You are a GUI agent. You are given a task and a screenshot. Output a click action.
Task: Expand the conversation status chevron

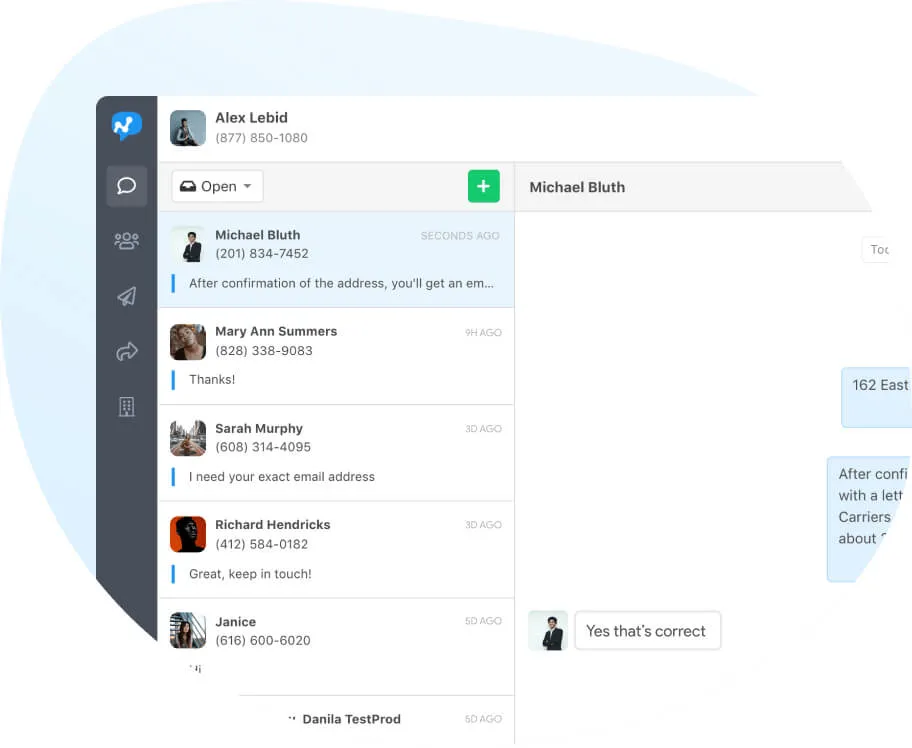tap(247, 186)
